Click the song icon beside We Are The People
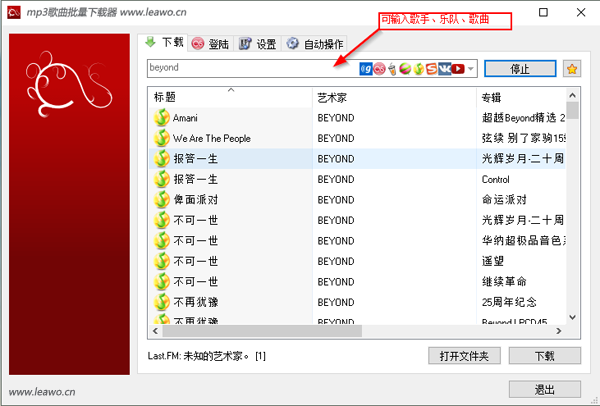 (x=161, y=138)
